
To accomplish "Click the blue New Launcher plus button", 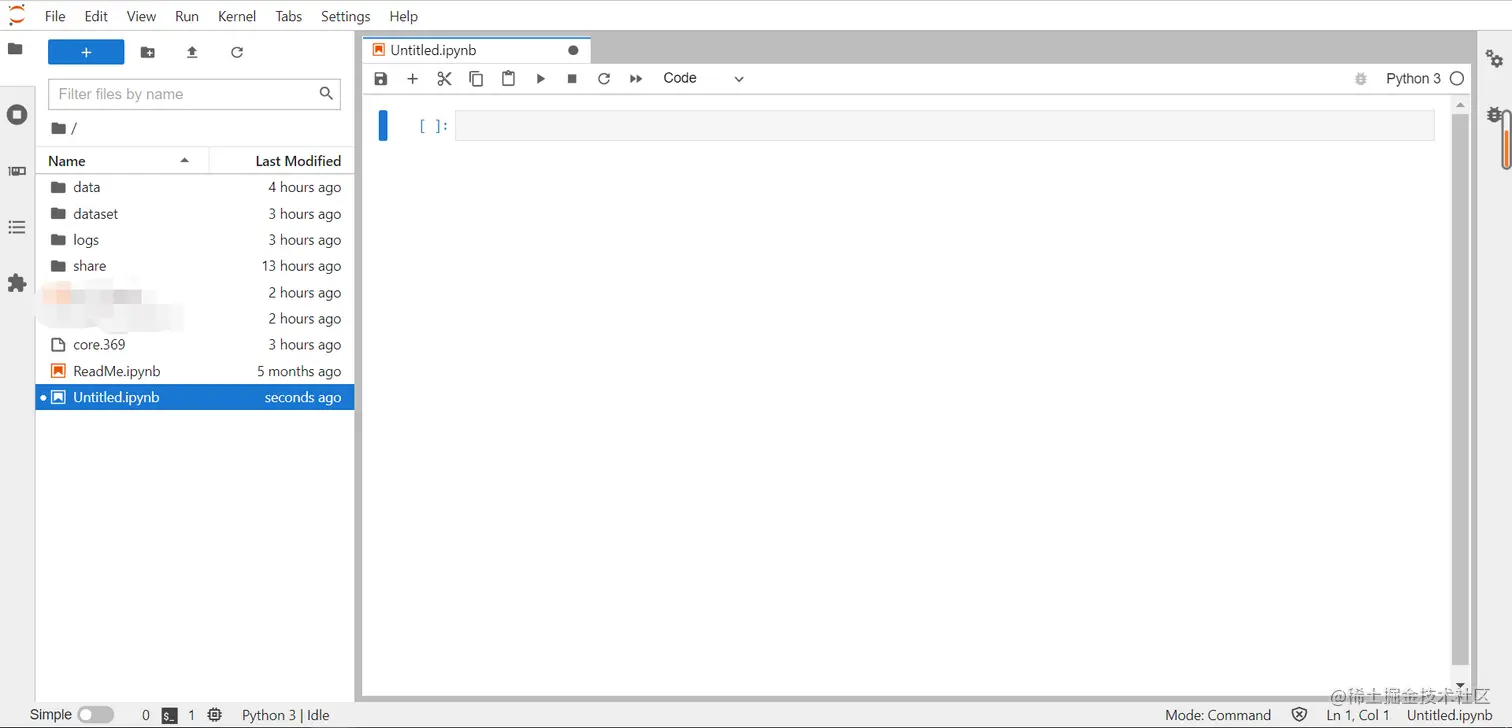I will 86,52.
